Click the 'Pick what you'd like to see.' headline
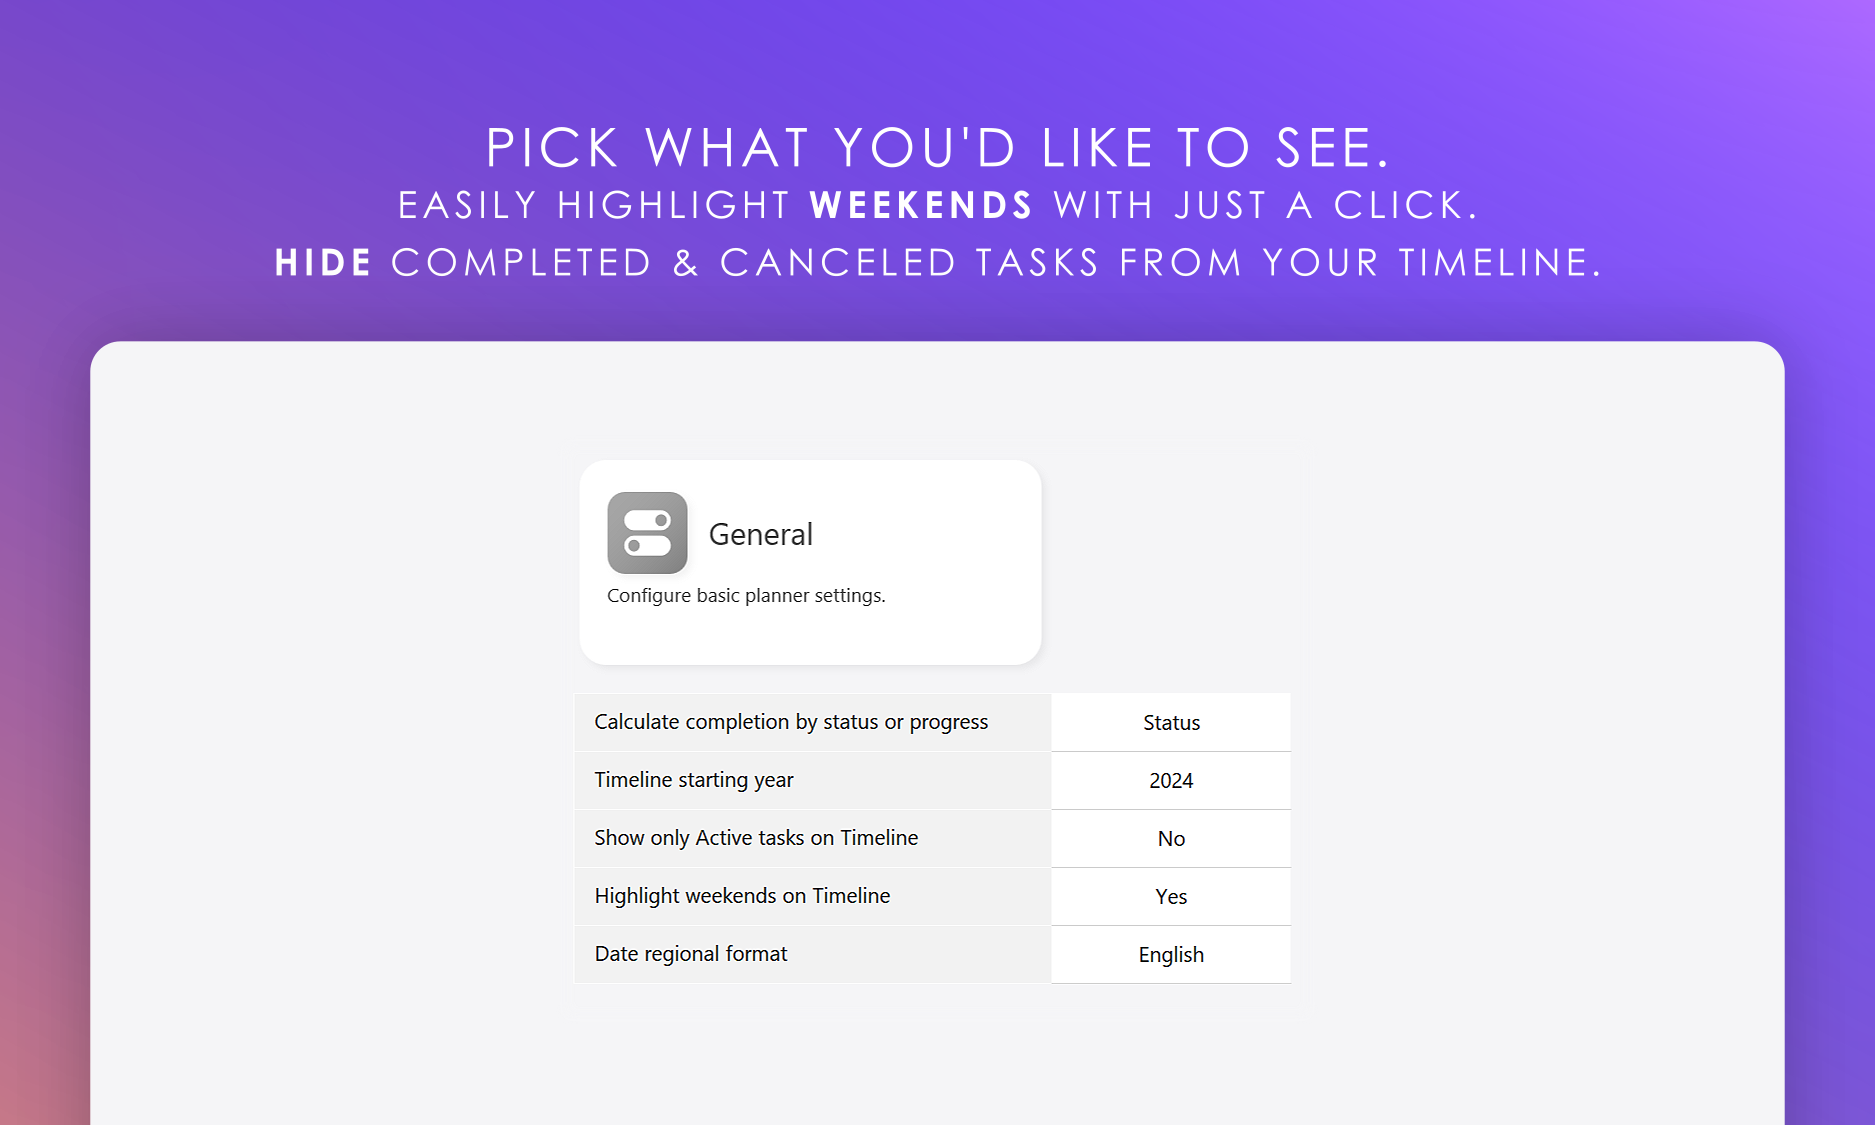The height and width of the screenshot is (1125, 1875). (938, 148)
